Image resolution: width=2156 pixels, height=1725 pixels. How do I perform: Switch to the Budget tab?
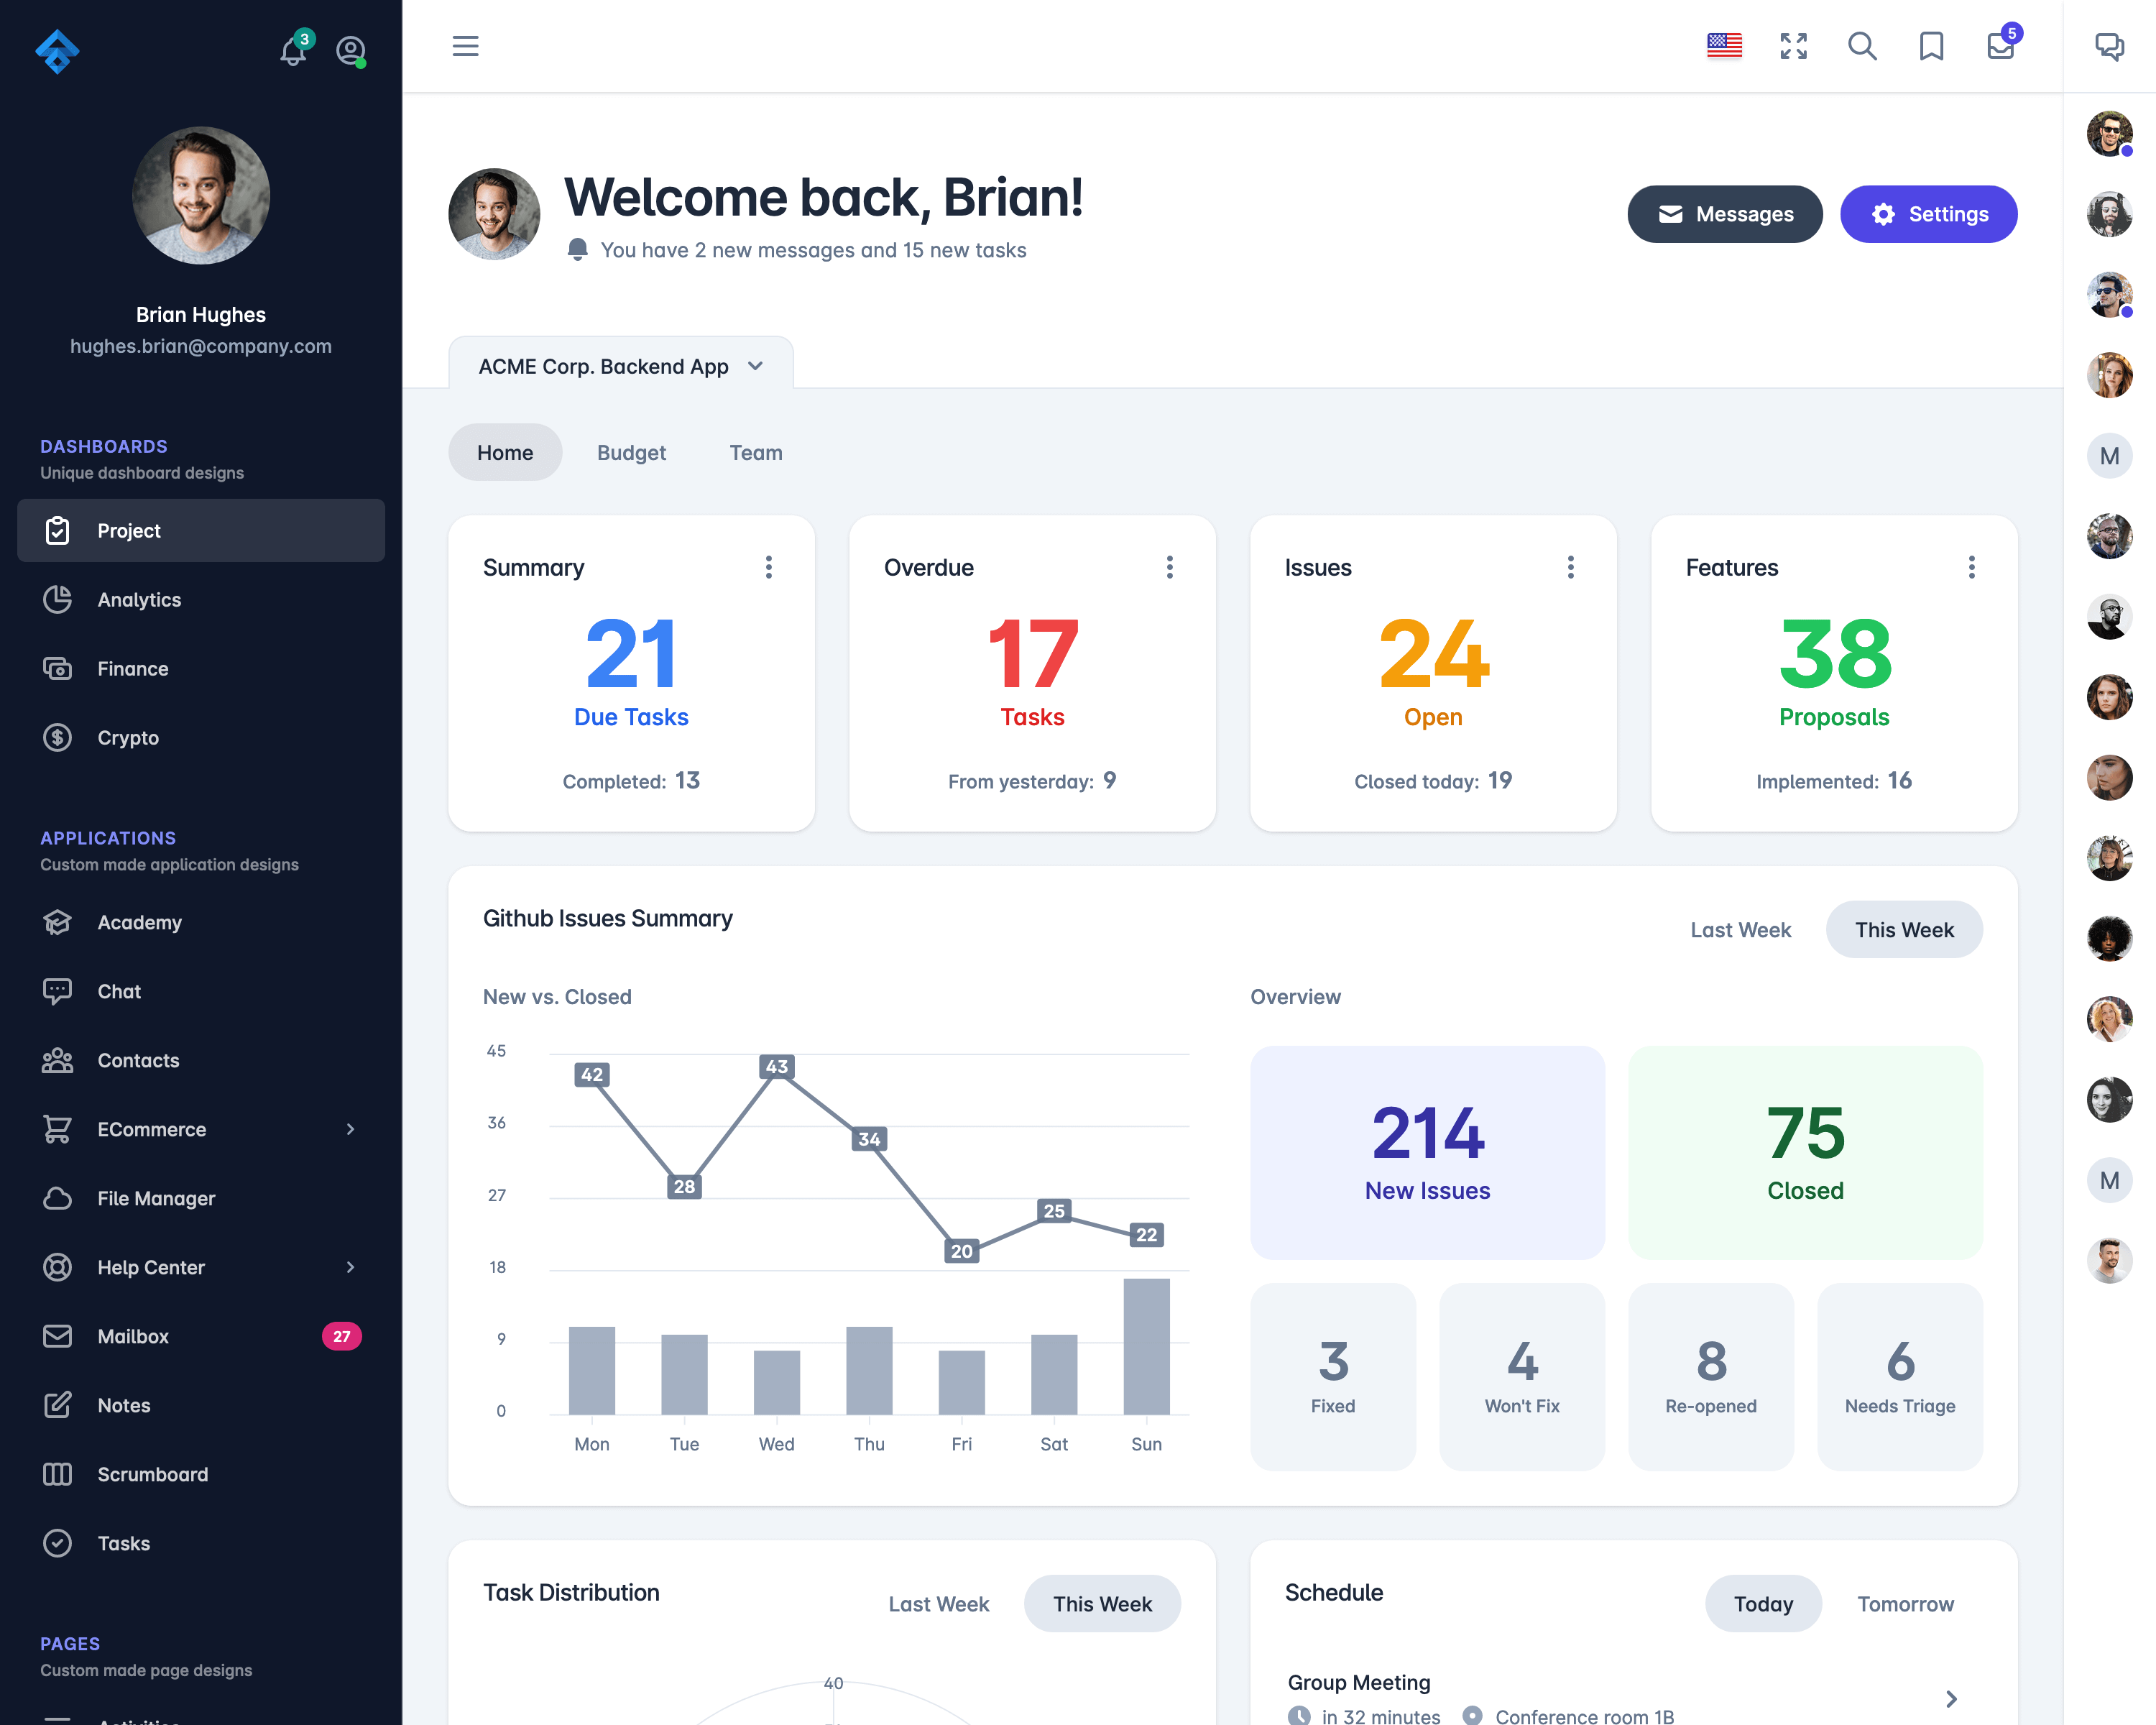coord(630,452)
